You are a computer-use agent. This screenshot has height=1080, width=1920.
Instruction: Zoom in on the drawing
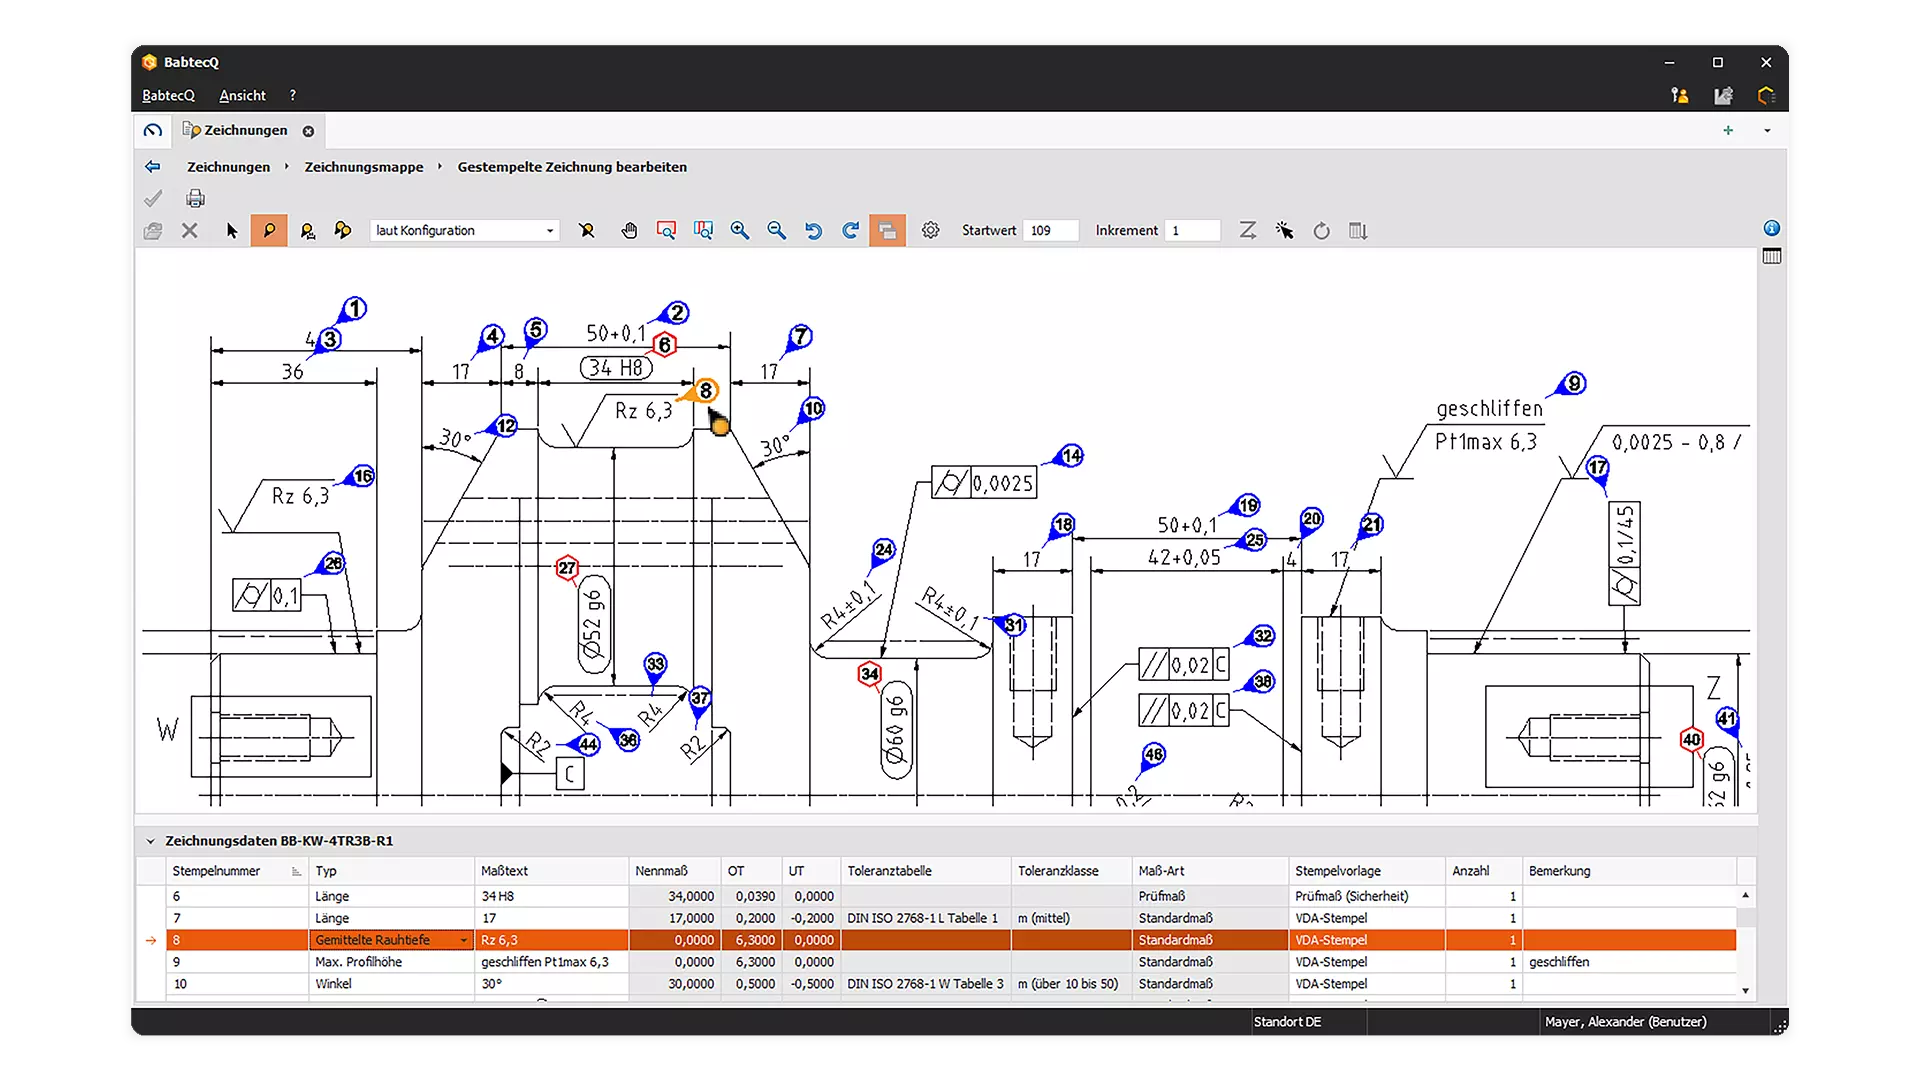pyautogui.click(x=740, y=231)
